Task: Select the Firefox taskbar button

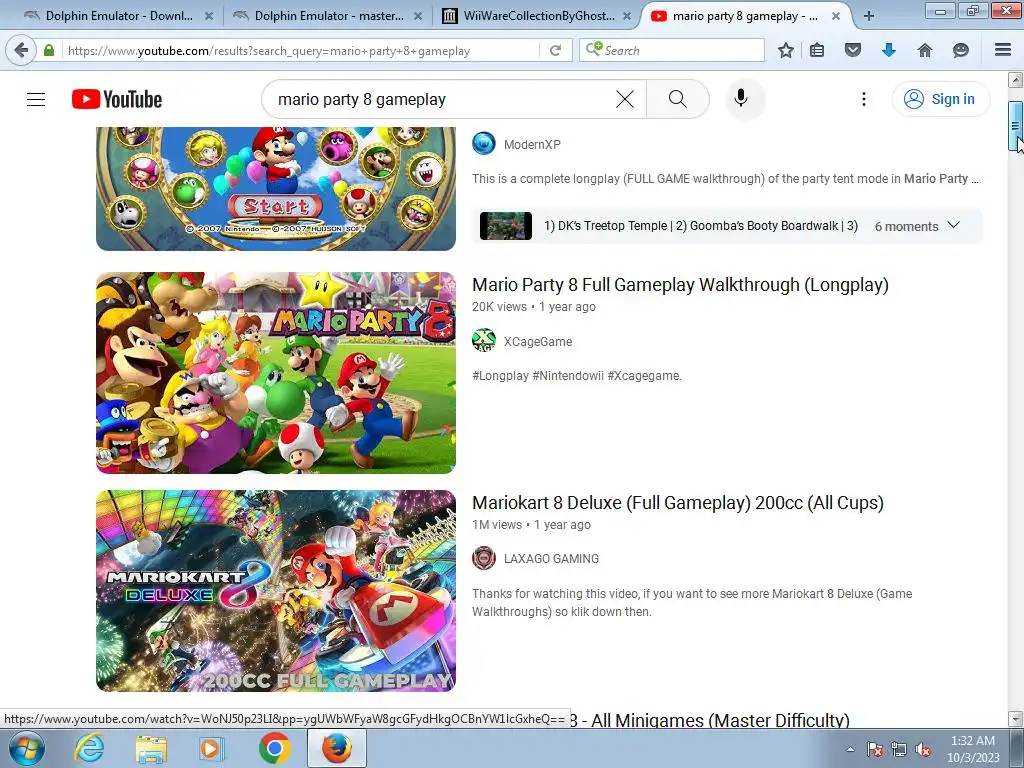Action: tap(336, 748)
